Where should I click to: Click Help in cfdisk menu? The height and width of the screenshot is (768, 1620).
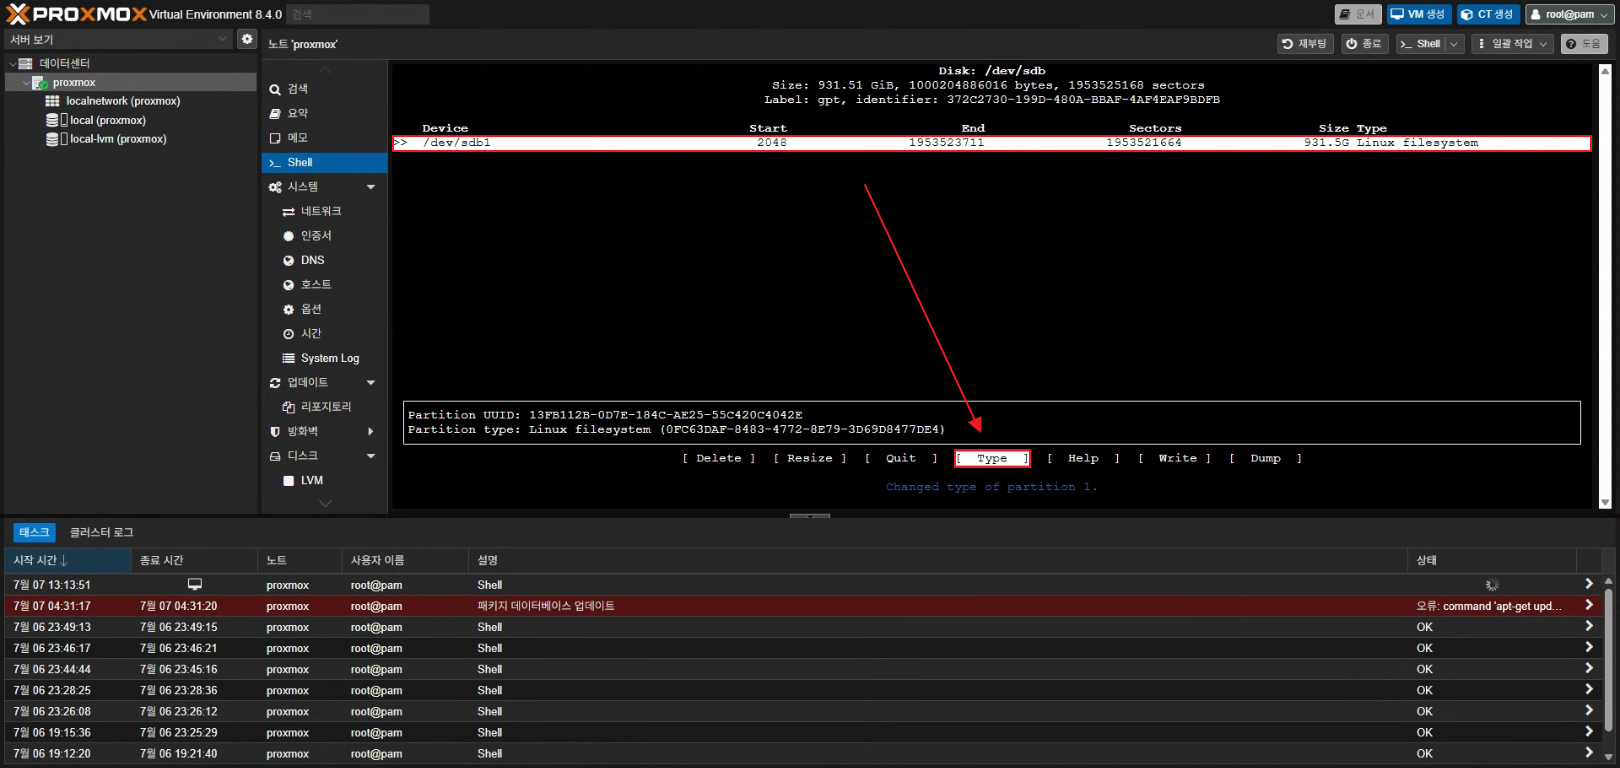pyautogui.click(x=1083, y=458)
